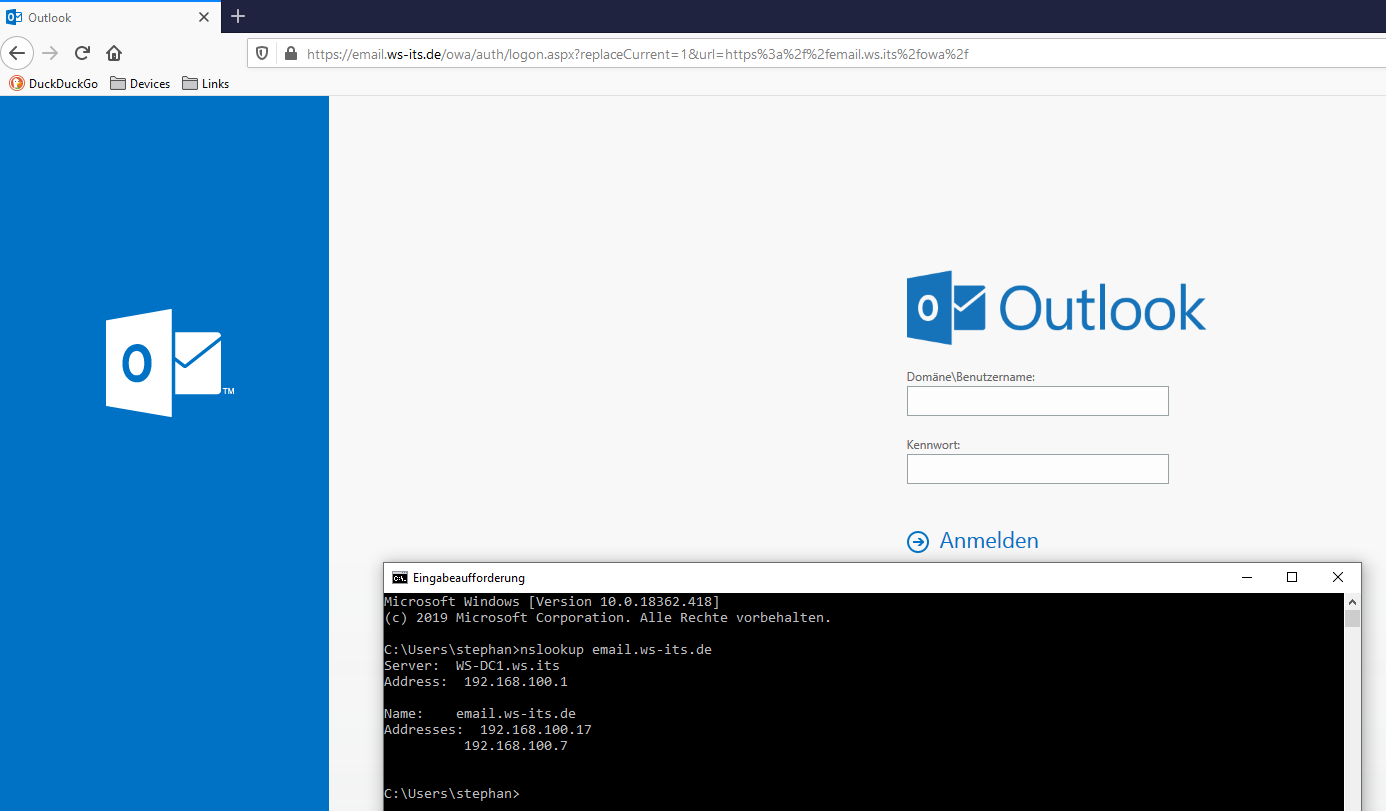Open the DuckDuckGo bookmark
The width and height of the screenshot is (1386, 811).
coord(54,84)
